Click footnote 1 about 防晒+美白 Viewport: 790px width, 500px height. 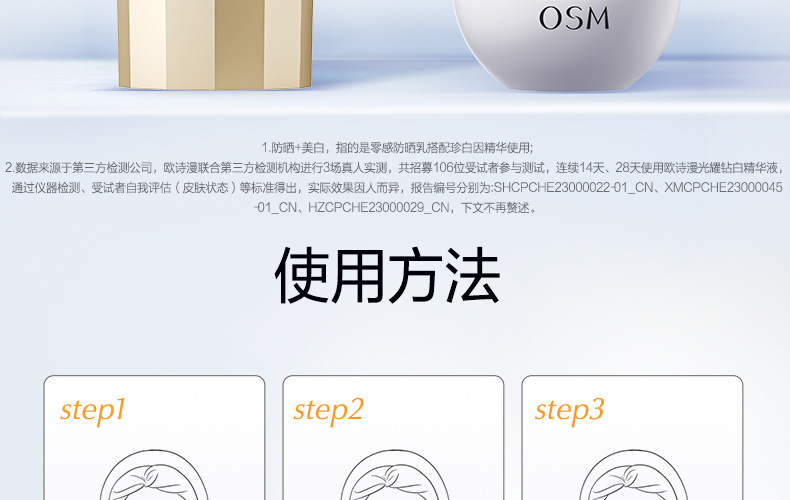[x=397, y=148]
